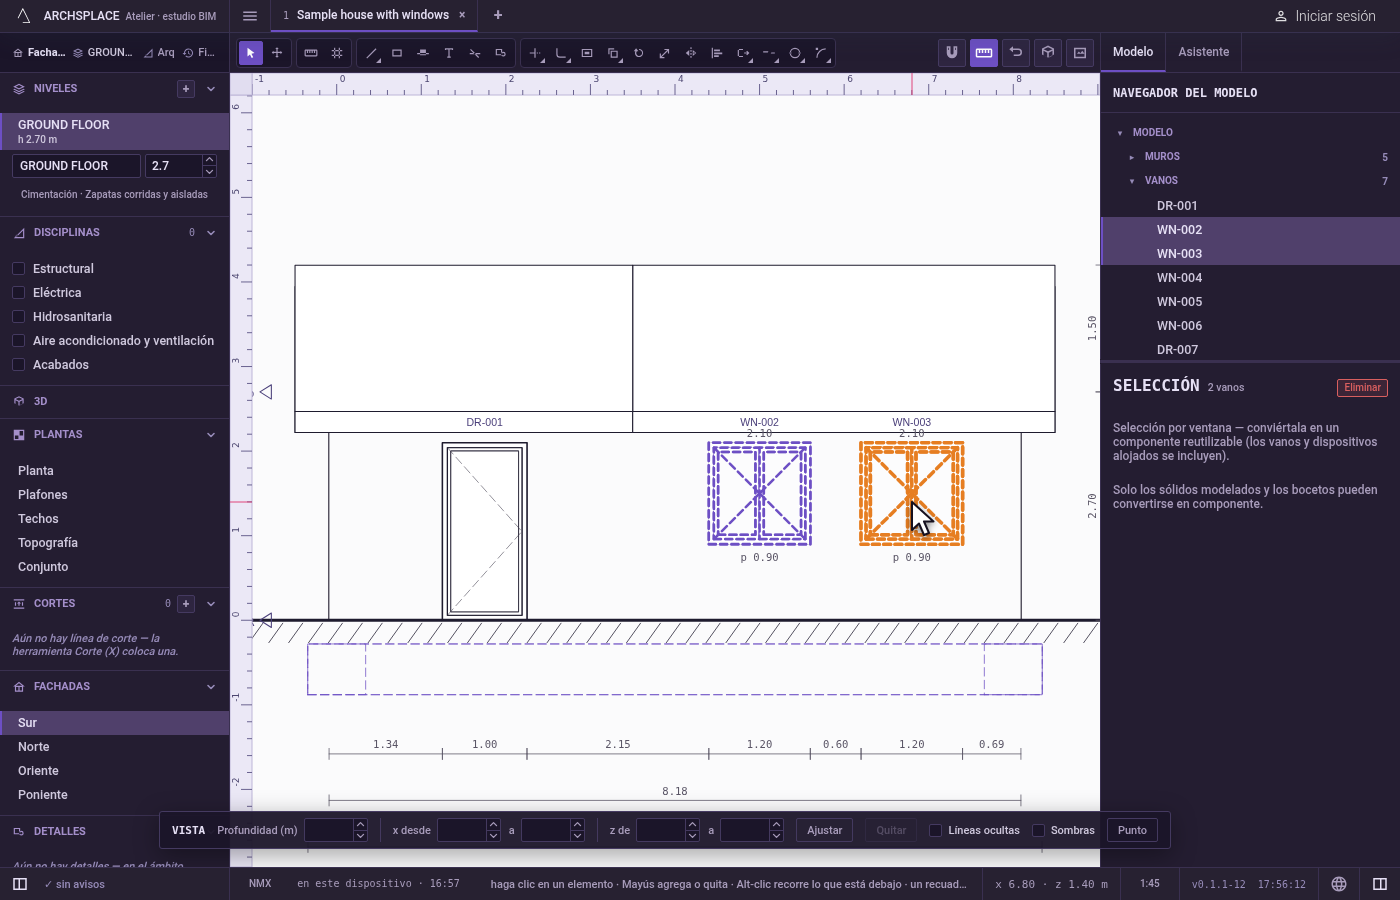The image size is (1400, 900).
Task: Click the rotate tool icon
Action: tap(639, 53)
